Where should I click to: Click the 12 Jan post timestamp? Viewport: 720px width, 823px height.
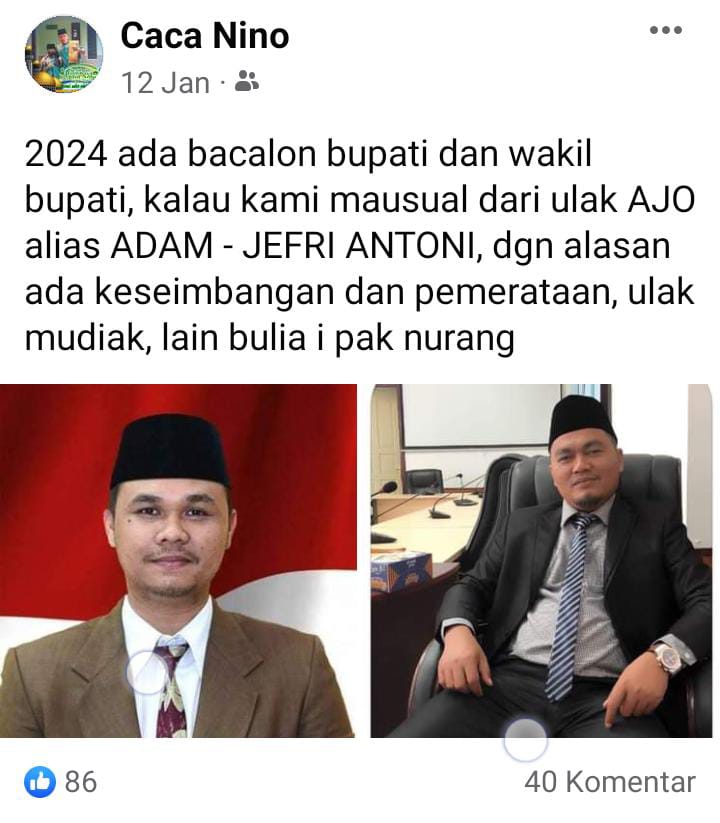(165, 83)
